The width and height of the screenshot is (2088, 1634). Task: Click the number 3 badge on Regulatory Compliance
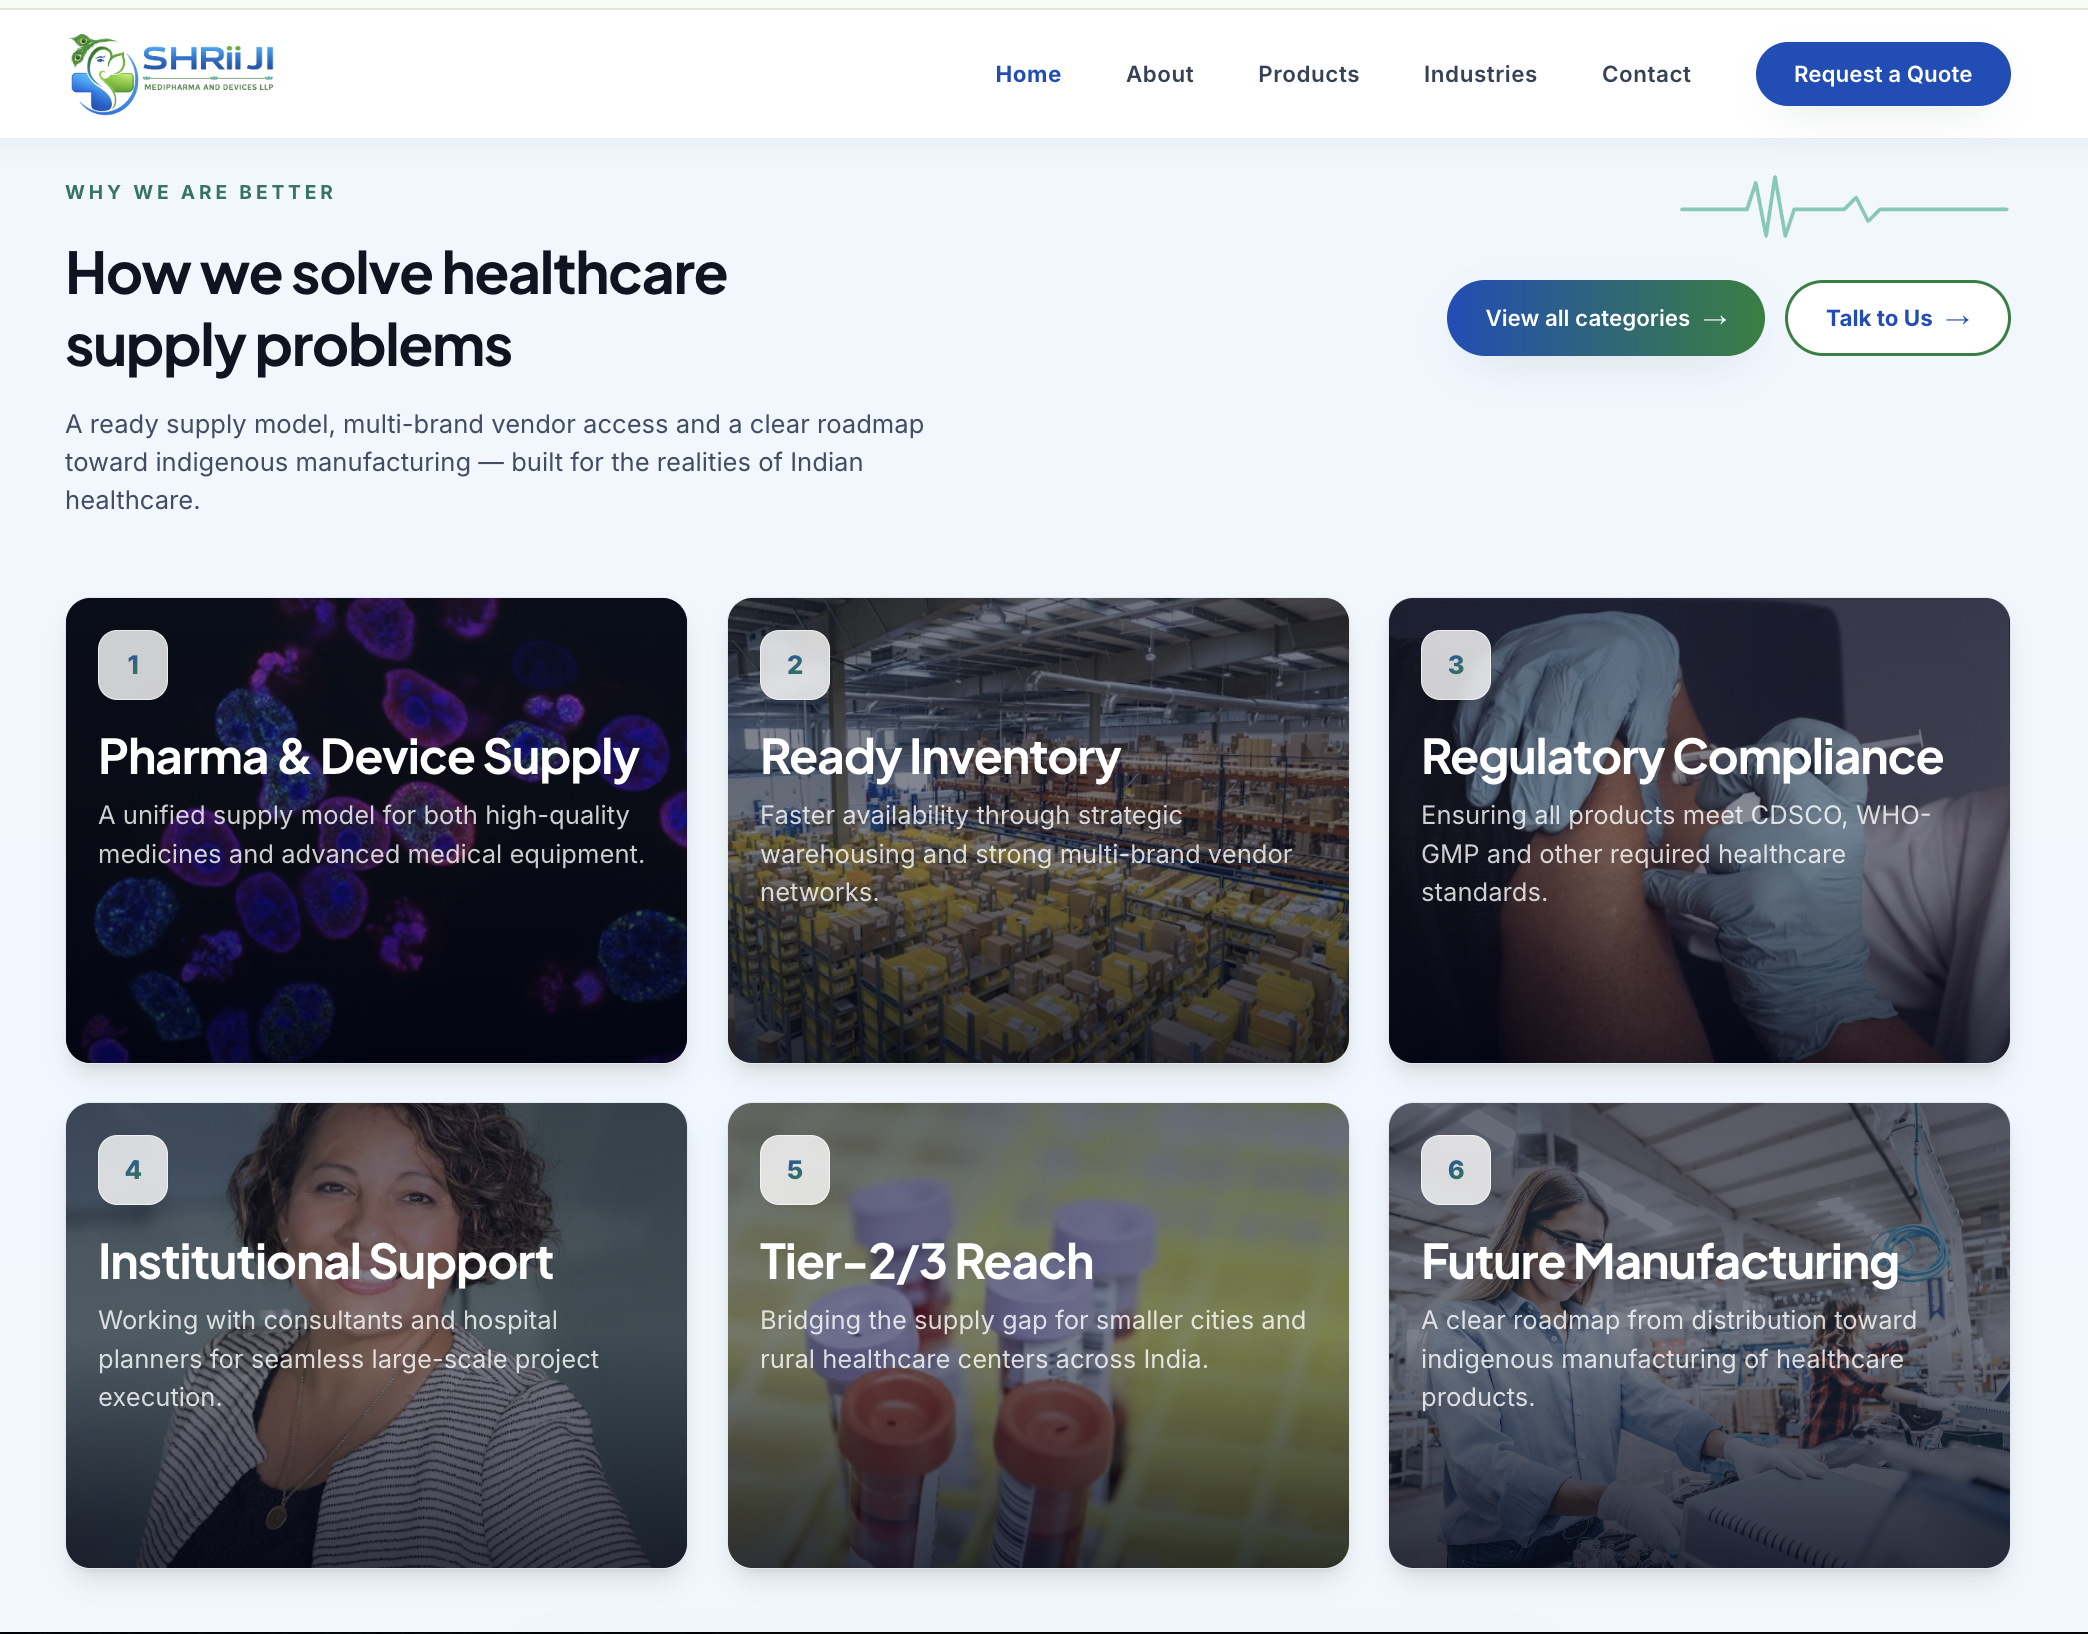point(1456,665)
